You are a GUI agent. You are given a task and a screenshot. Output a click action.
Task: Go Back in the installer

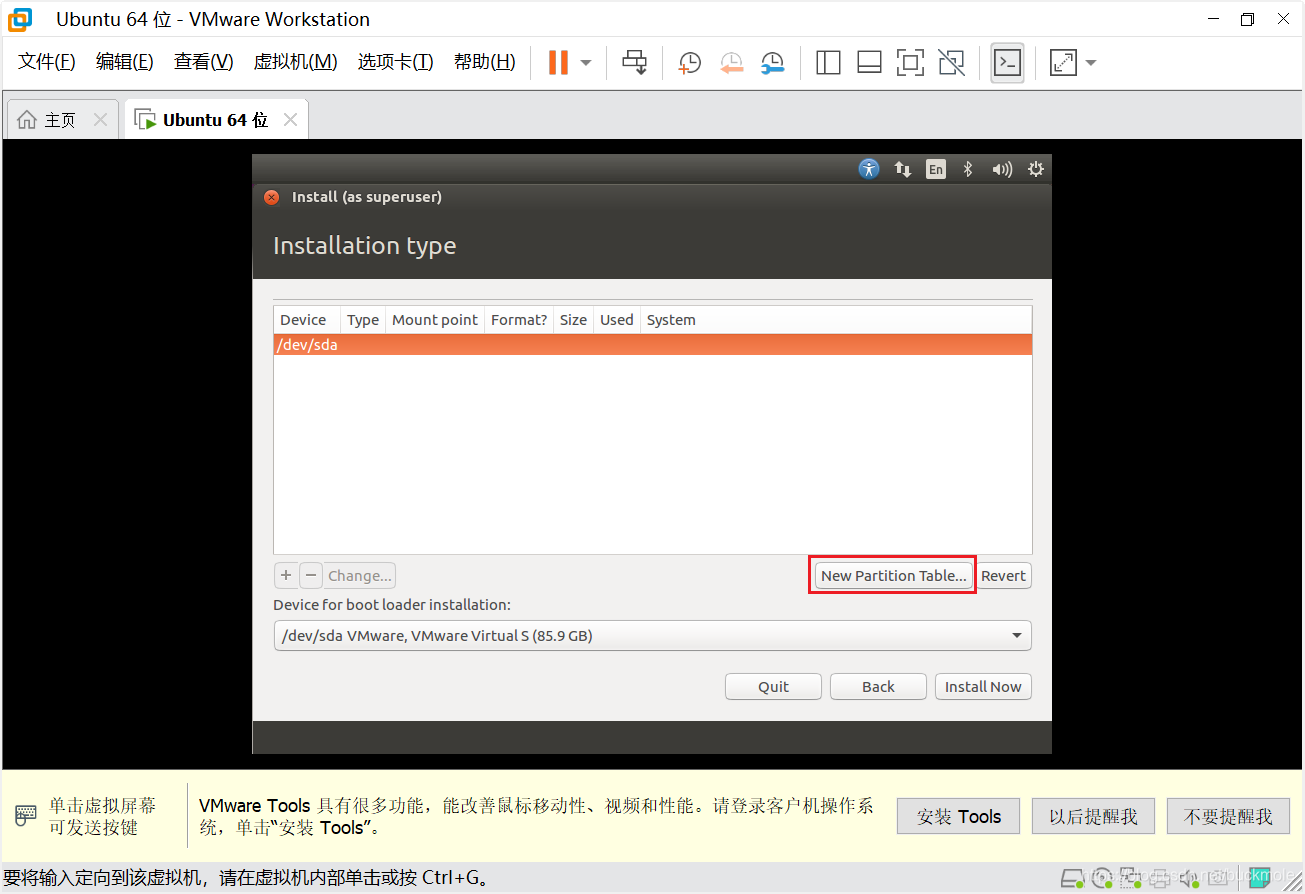(x=878, y=686)
